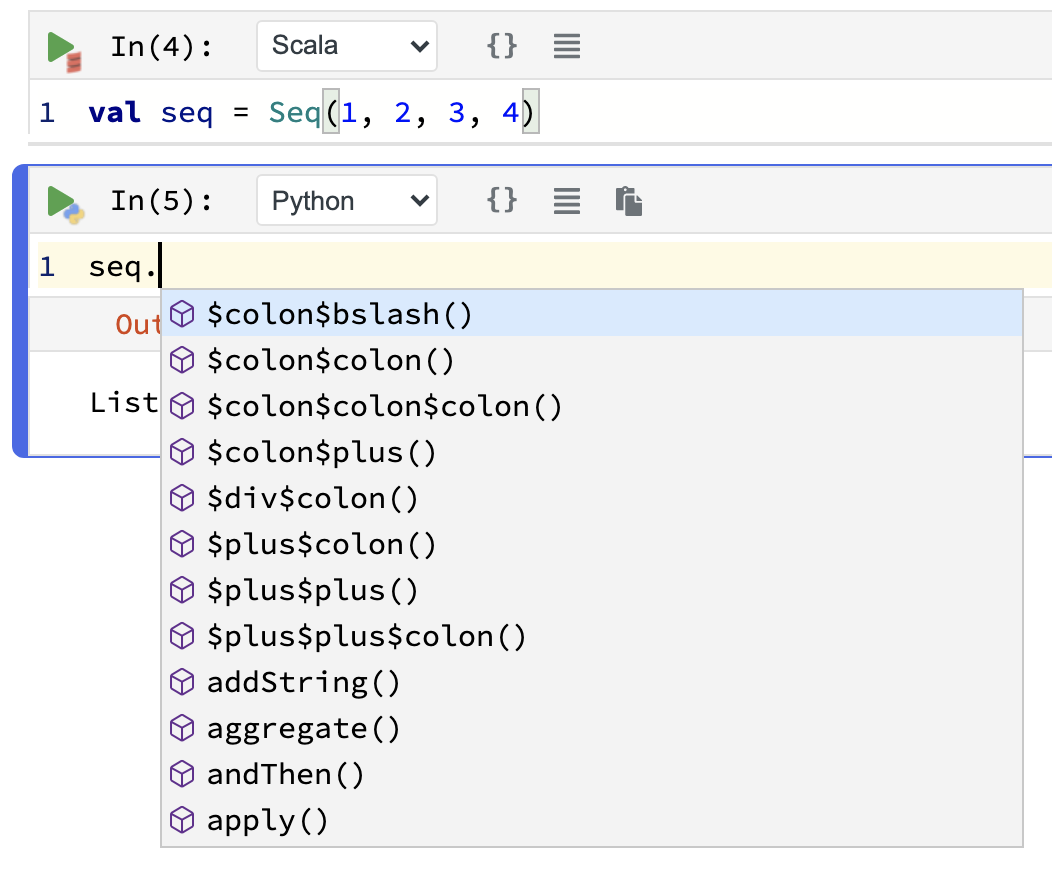Open the hamburger options icon of cell In(4)
Viewport: 1052px width, 876px height.
point(566,45)
